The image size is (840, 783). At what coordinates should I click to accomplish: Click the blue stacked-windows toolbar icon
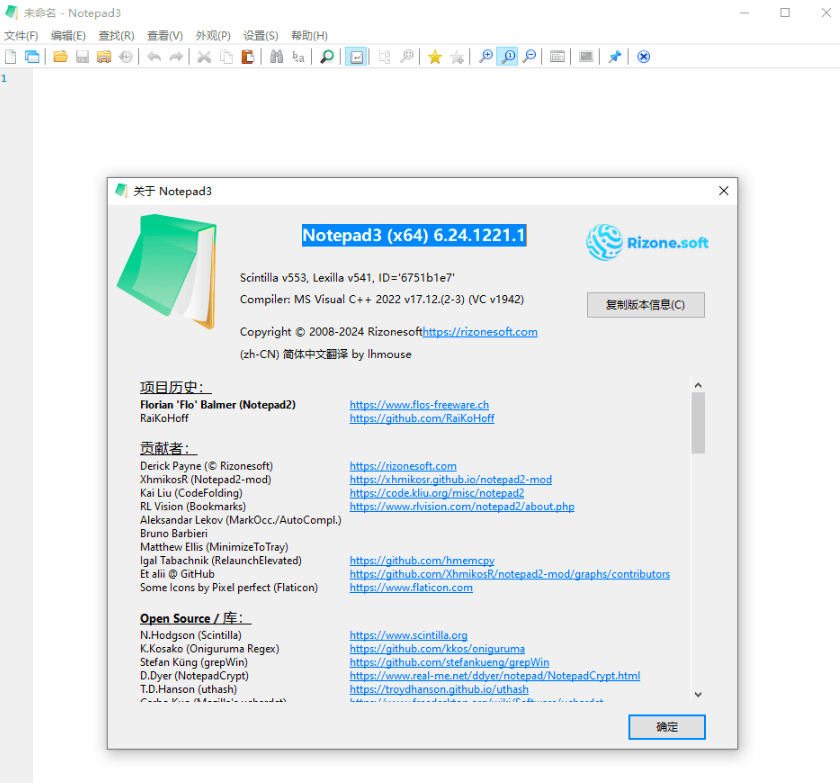pyautogui.click(x=32, y=57)
